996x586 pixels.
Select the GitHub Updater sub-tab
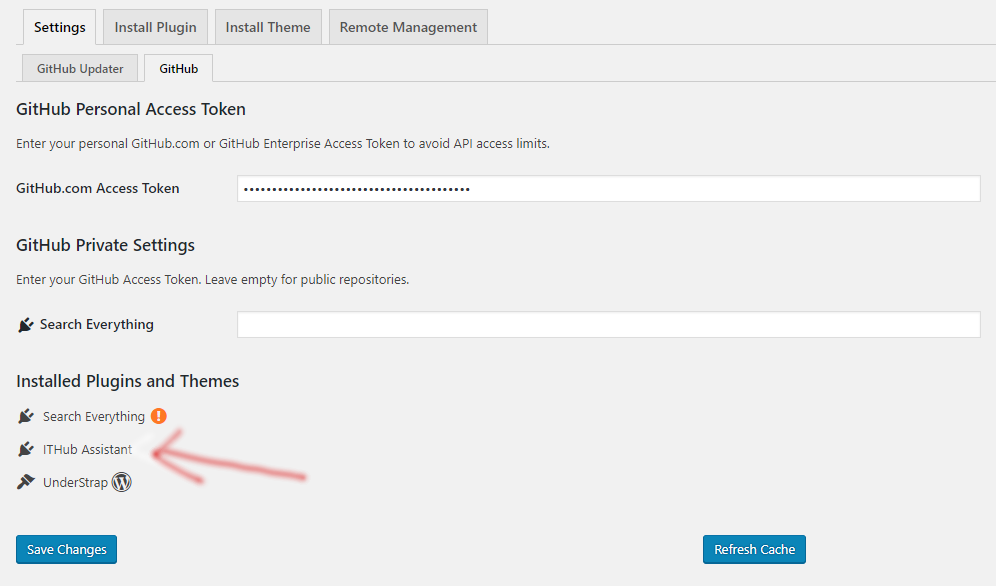[80, 69]
